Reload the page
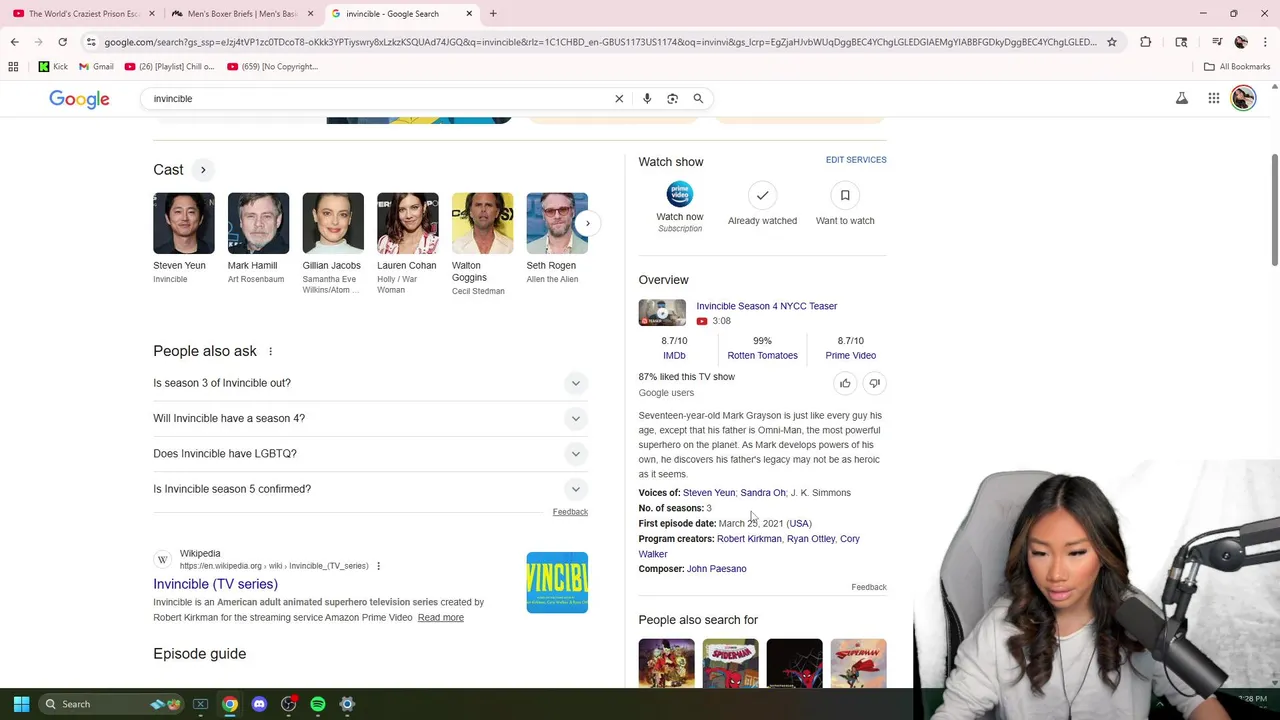Viewport: 1280px width, 720px height. click(x=62, y=42)
